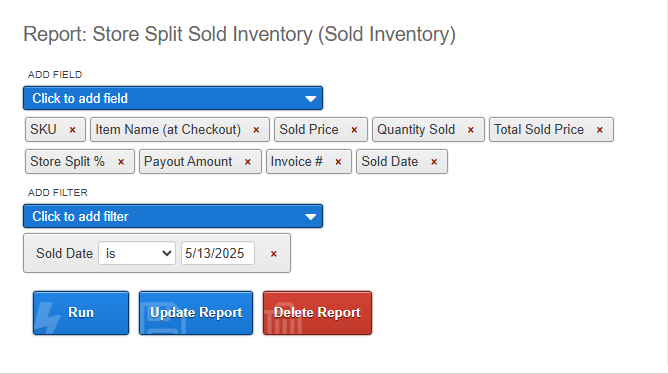
Task: Remove the Sold Price field tag
Action: (x=354, y=130)
